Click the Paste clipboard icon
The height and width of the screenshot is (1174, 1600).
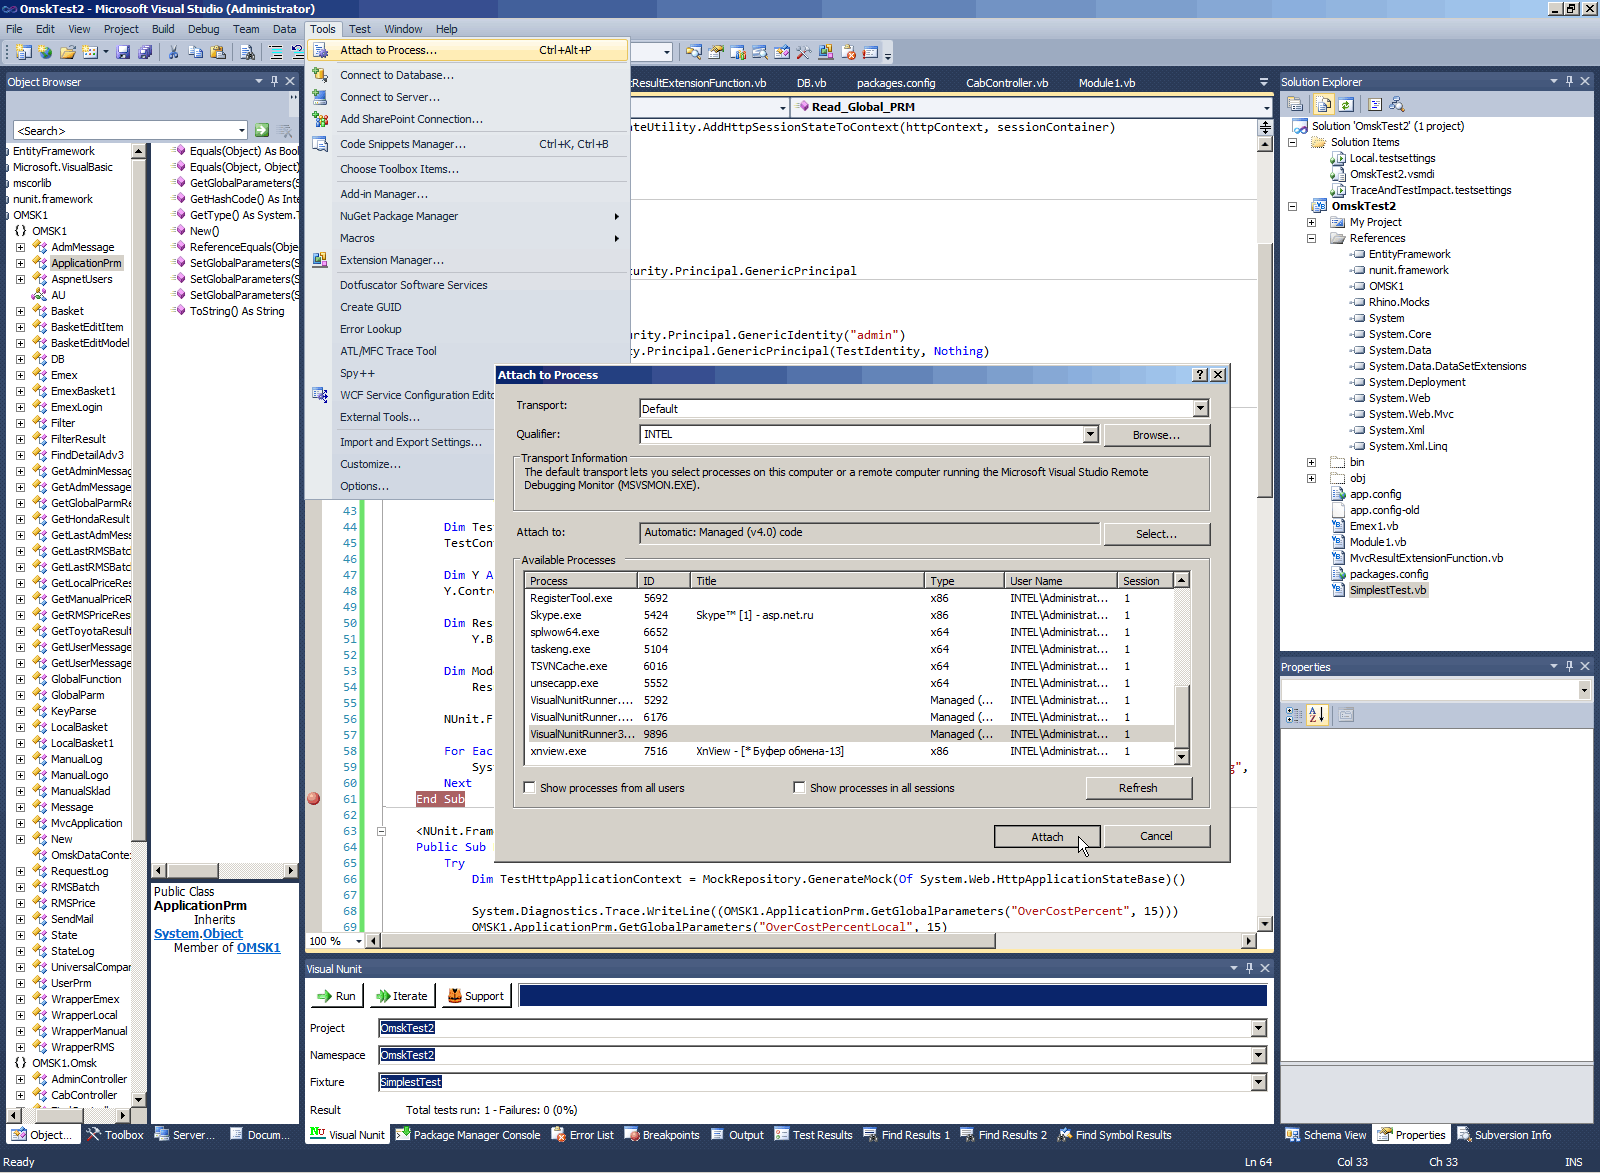click(x=217, y=52)
